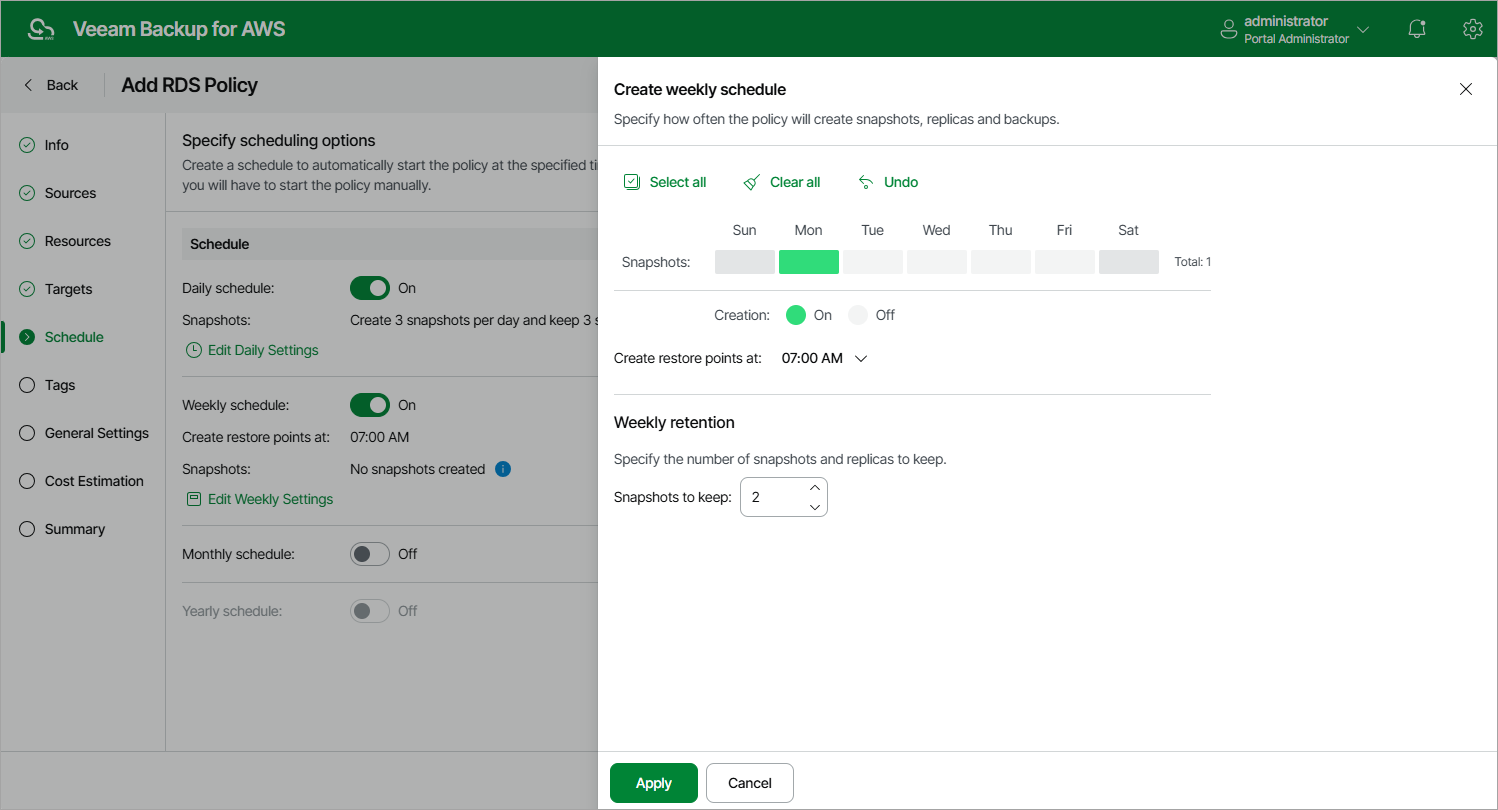
Task: Open the settings gear icon
Action: point(1472,29)
